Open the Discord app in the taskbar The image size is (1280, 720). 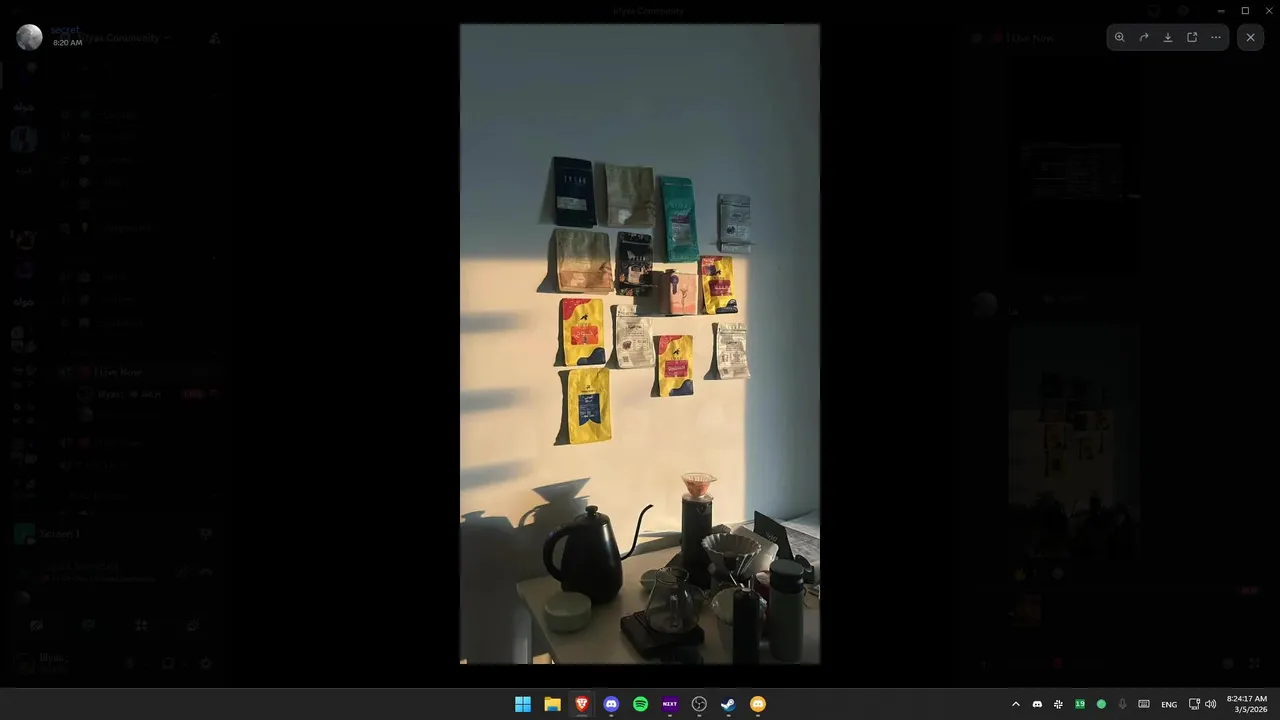tap(611, 704)
